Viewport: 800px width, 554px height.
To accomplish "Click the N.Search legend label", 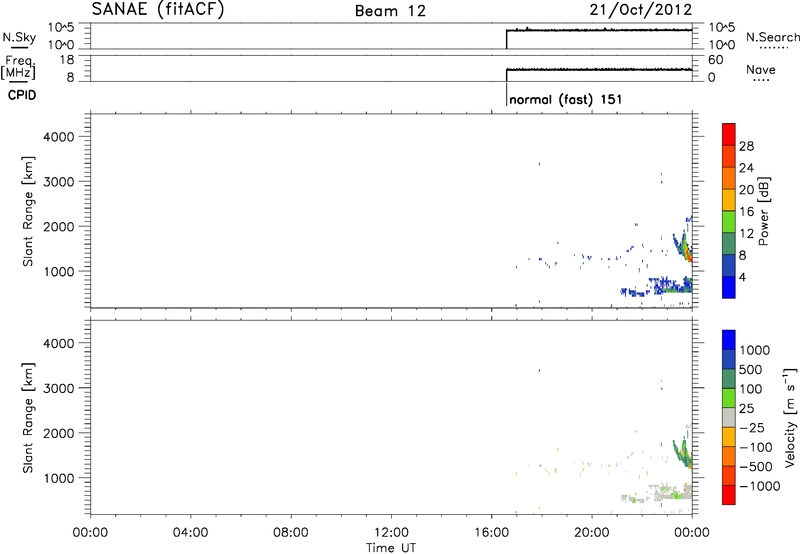I will [x=773, y=37].
